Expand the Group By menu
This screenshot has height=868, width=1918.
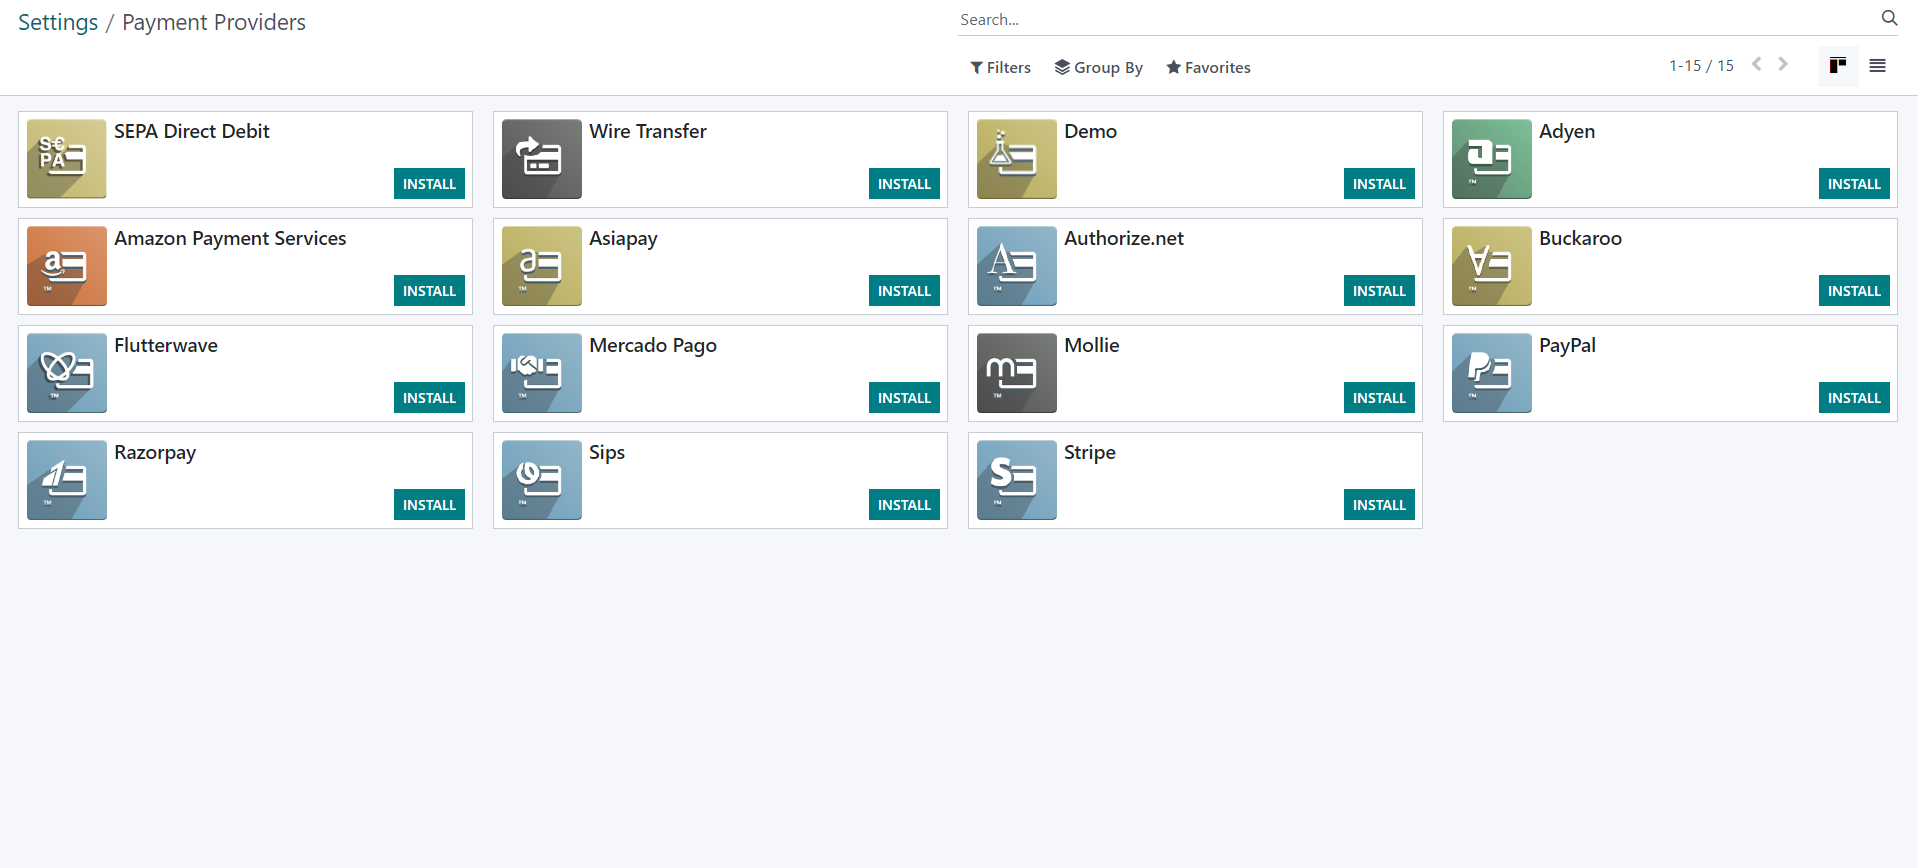point(1098,67)
